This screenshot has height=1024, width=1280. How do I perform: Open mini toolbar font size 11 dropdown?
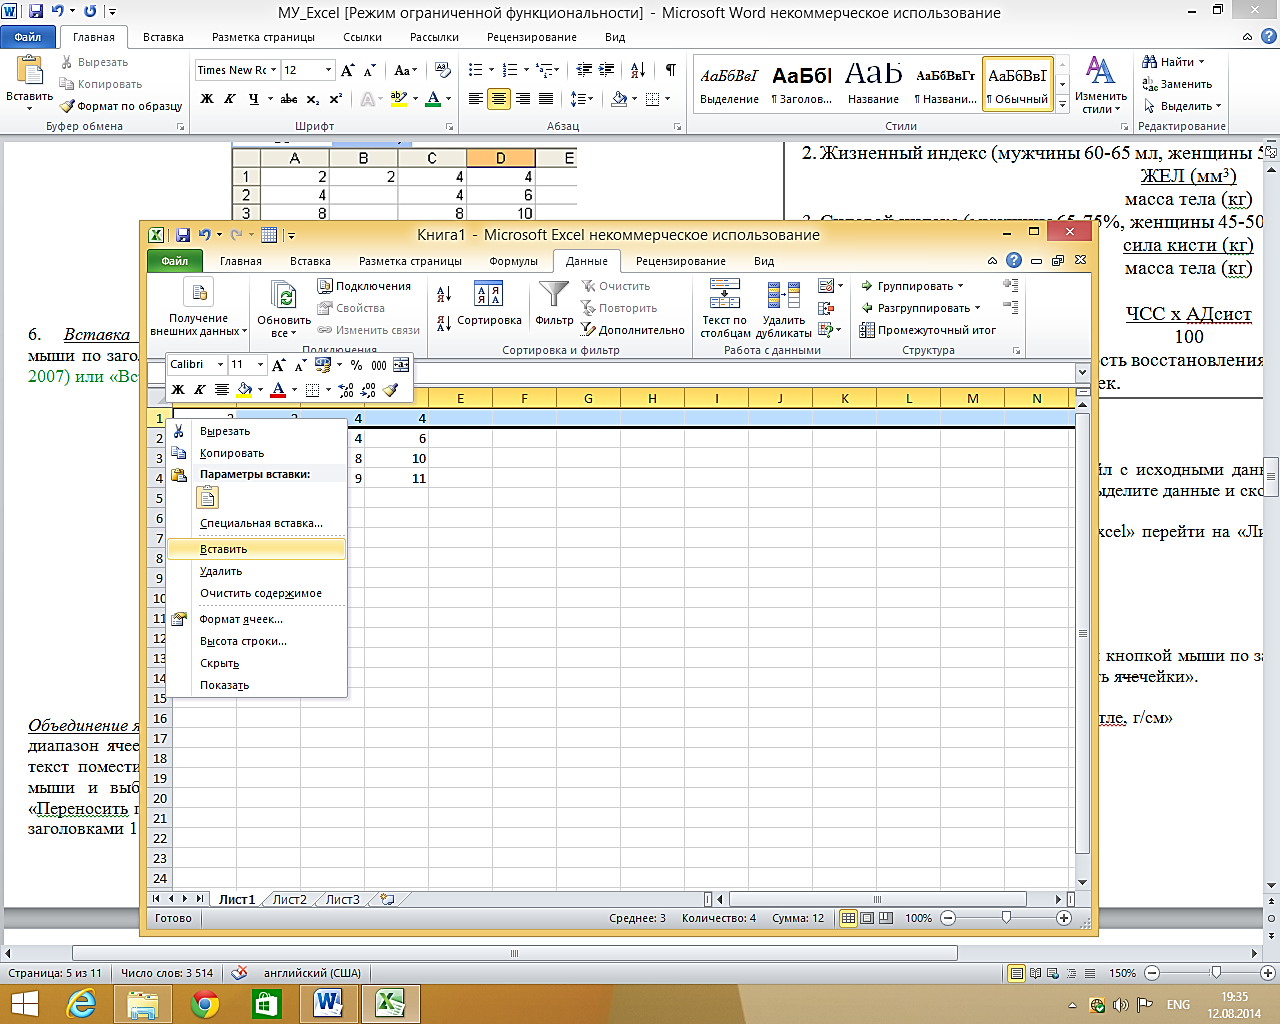click(260, 364)
